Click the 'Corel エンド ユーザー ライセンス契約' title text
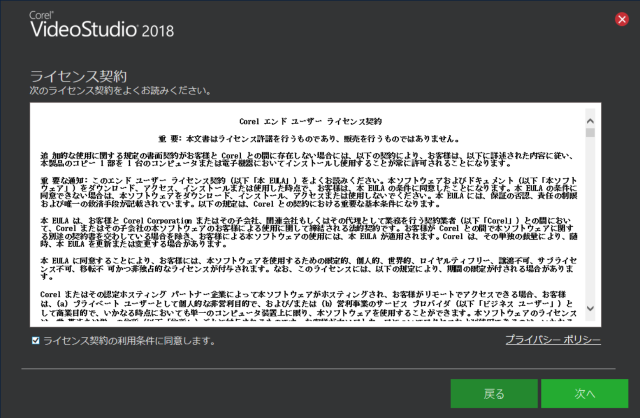The image size is (640, 418). (311, 121)
